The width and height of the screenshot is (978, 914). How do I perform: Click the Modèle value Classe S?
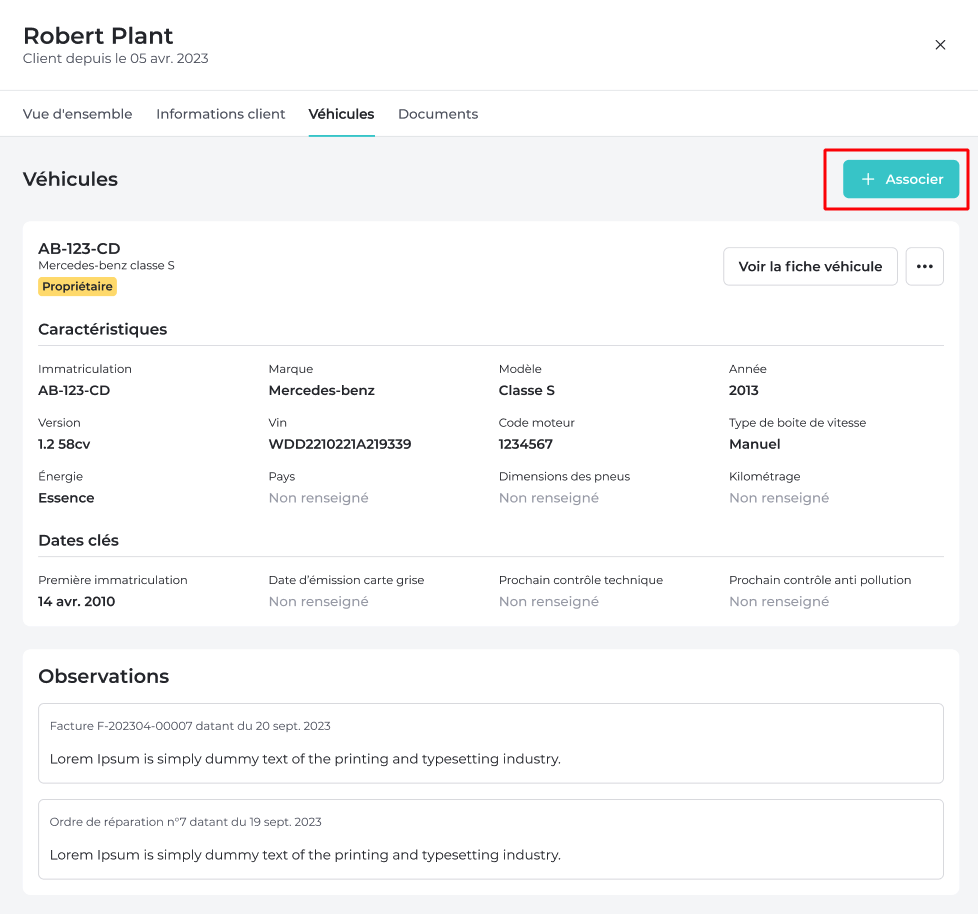click(526, 391)
